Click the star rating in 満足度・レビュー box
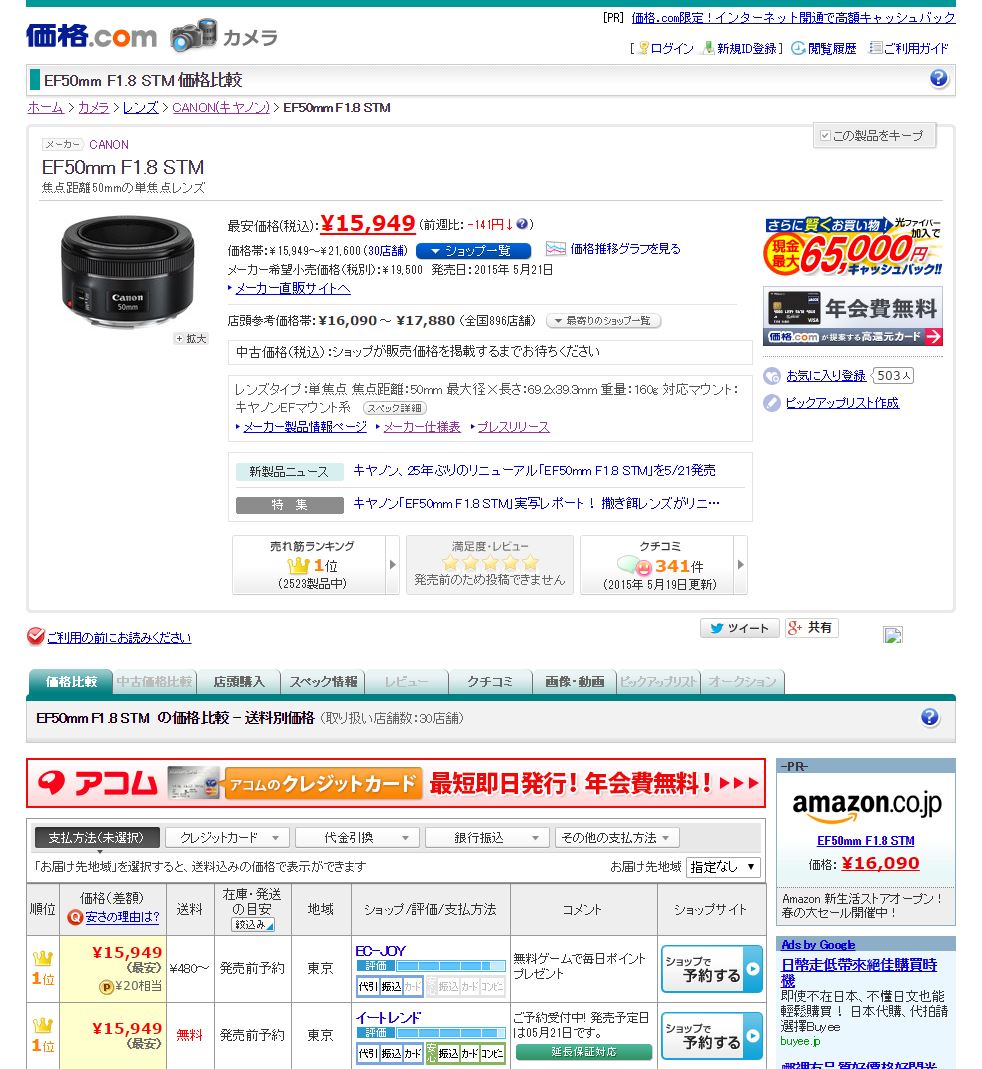 pyautogui.click(x=490, y=563)
